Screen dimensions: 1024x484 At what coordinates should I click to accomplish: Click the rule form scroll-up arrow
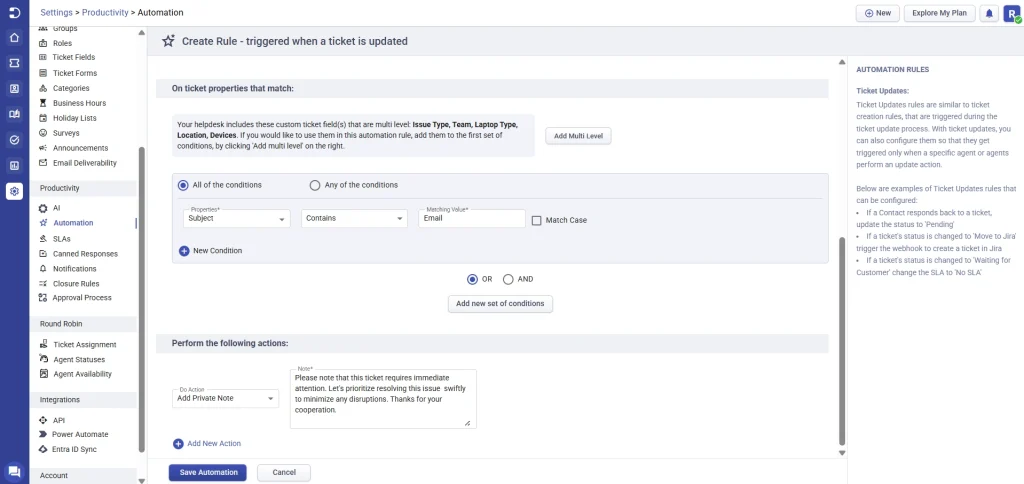coord(842,63)
